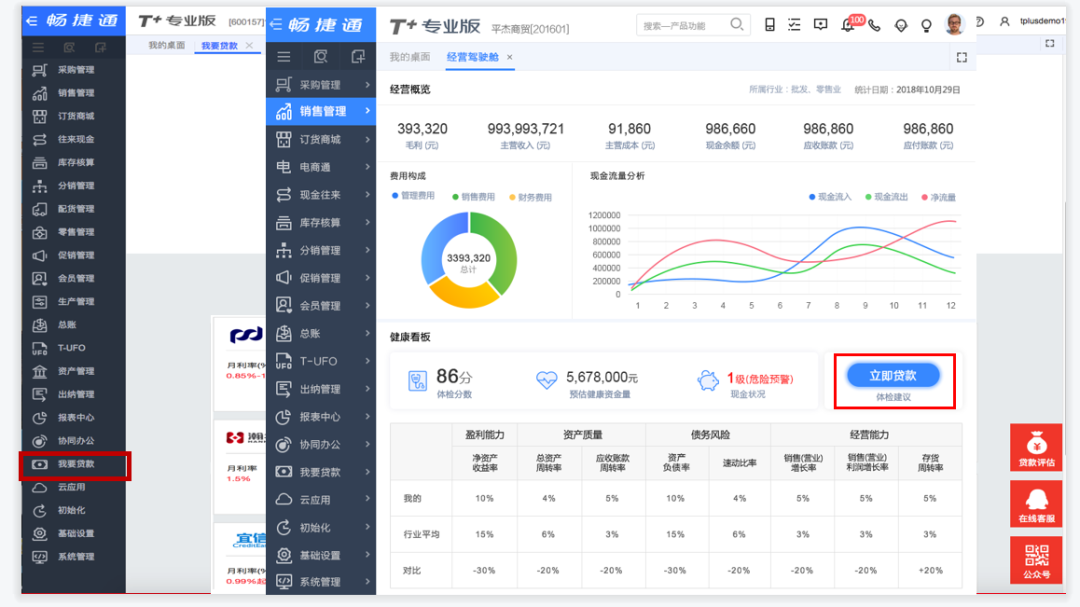Image resolution: width=1080 pixels, height=607 pixels.
Task: Open the user avatar photo
Action: (x=954, y=24)
